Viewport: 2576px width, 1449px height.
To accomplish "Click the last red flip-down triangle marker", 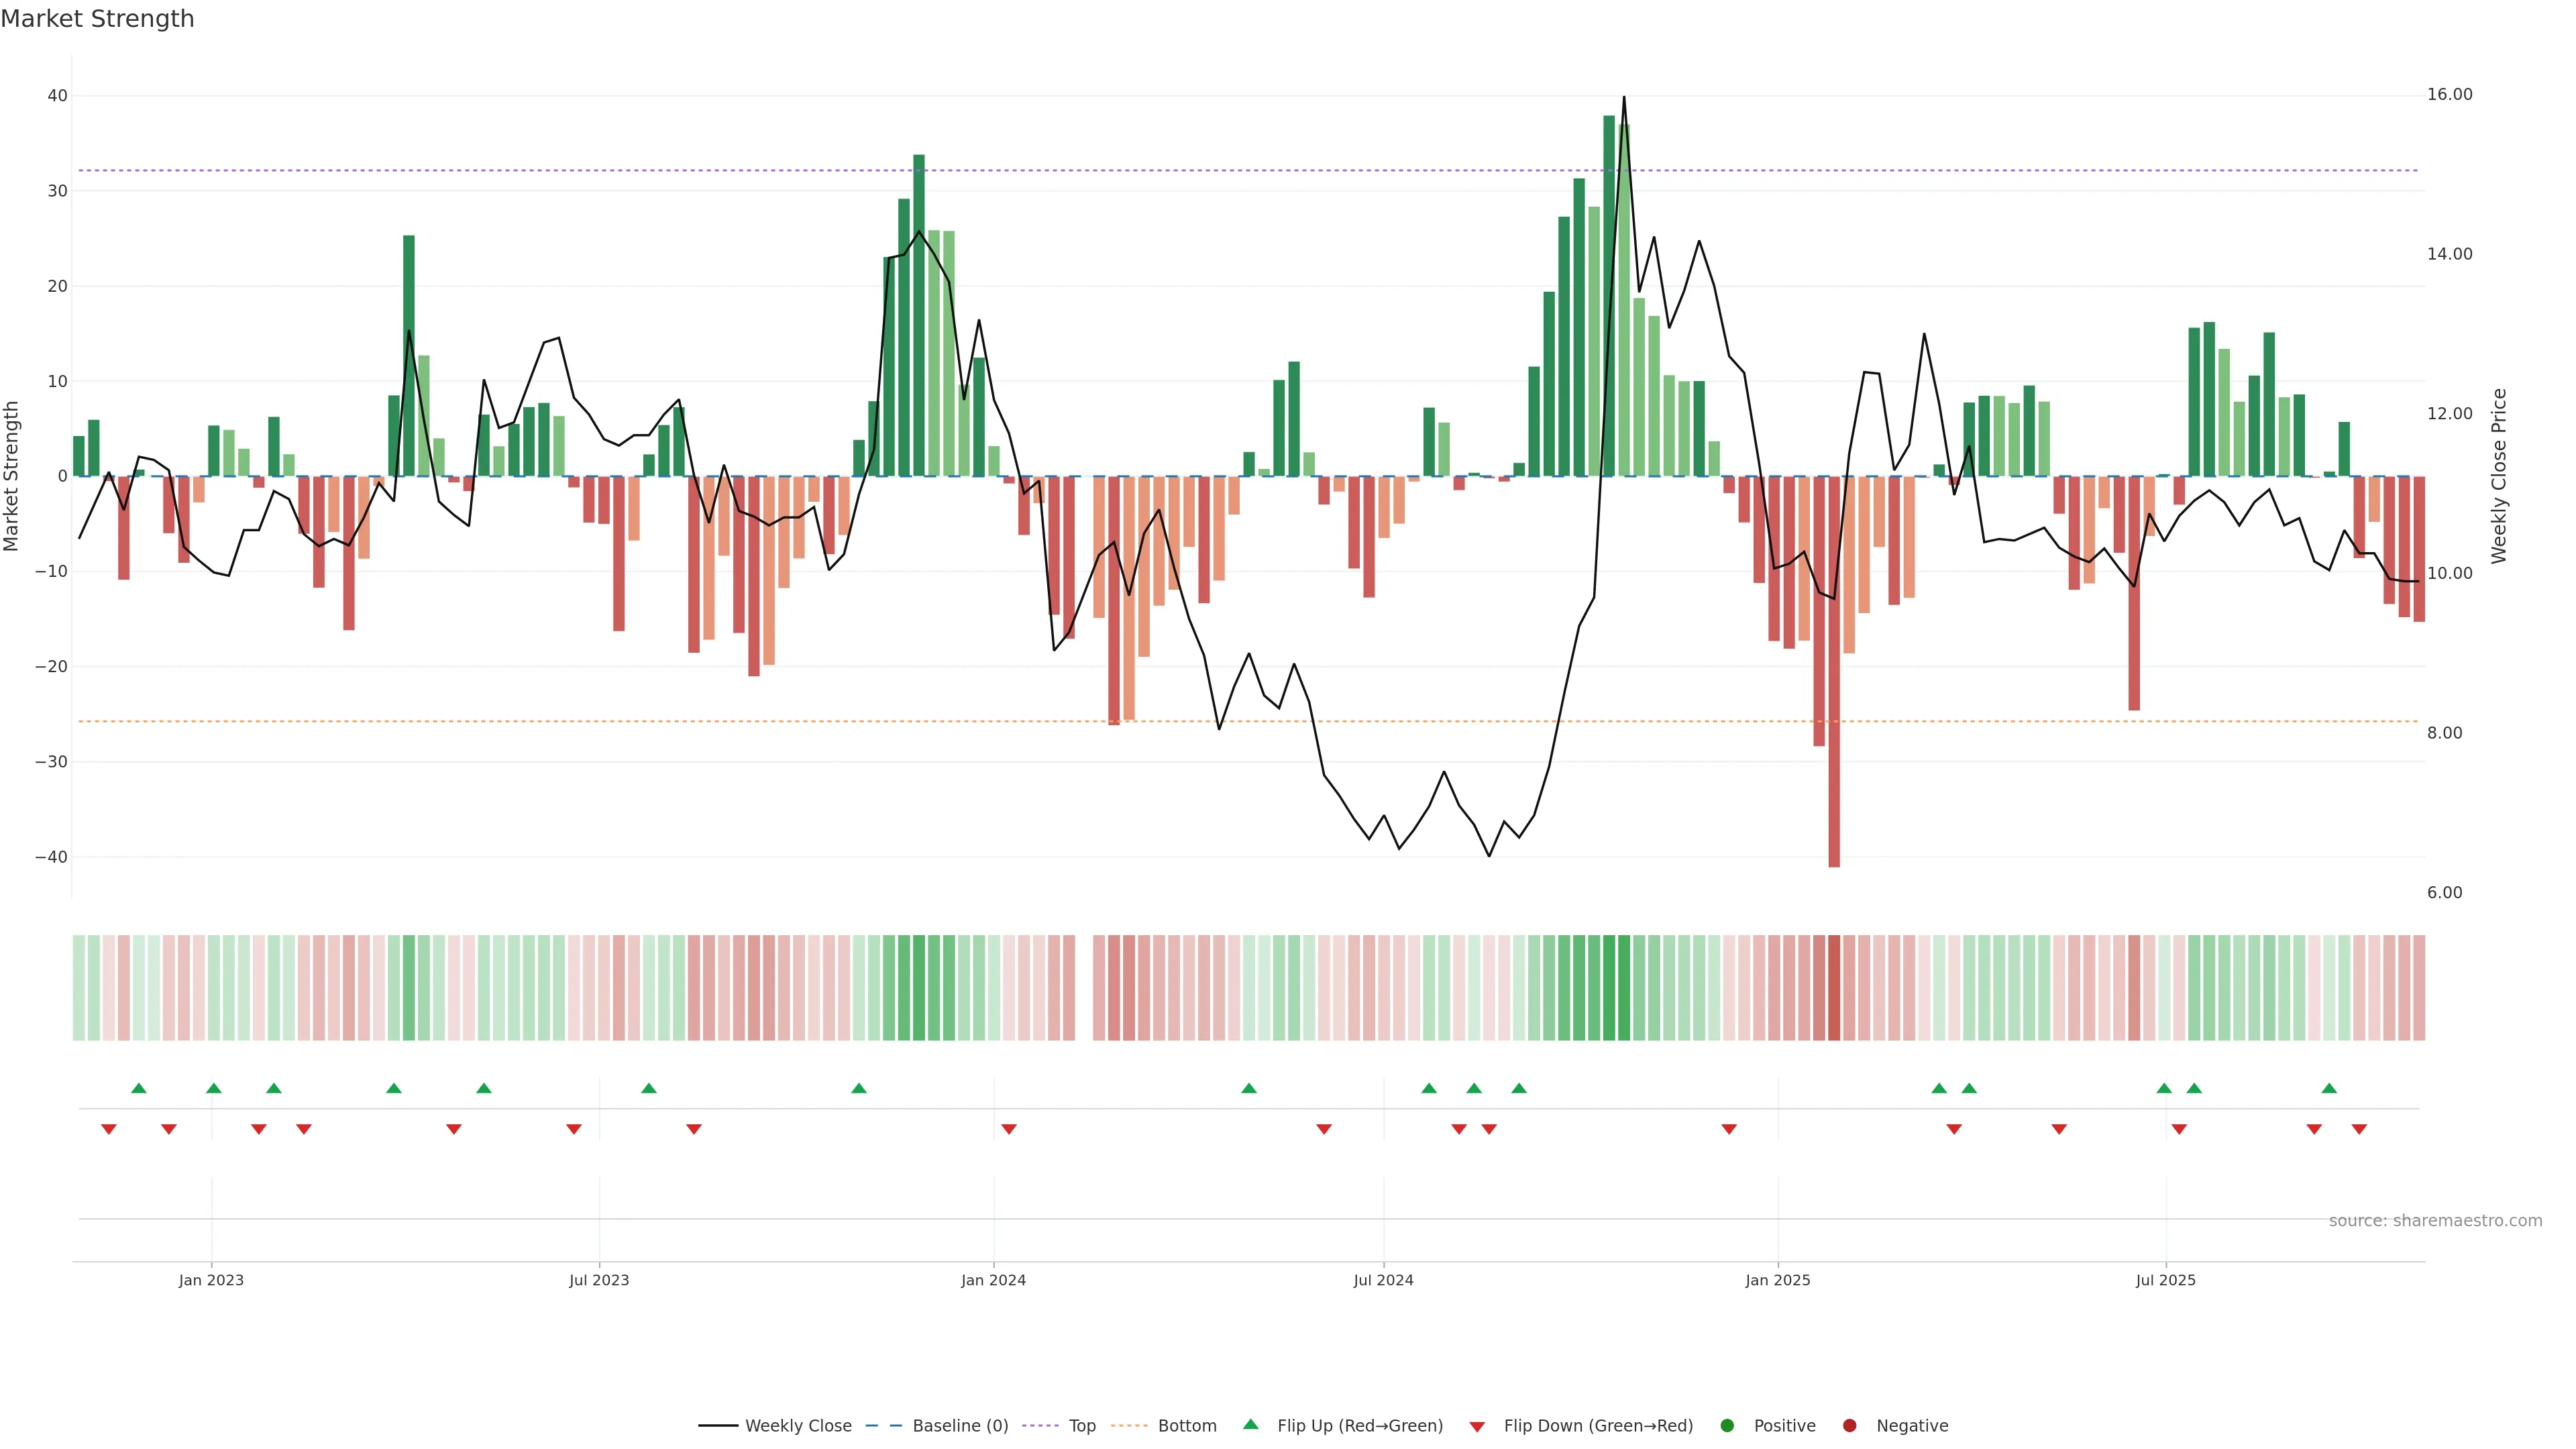I will pyautogui.click(x=2359, y=1129).
